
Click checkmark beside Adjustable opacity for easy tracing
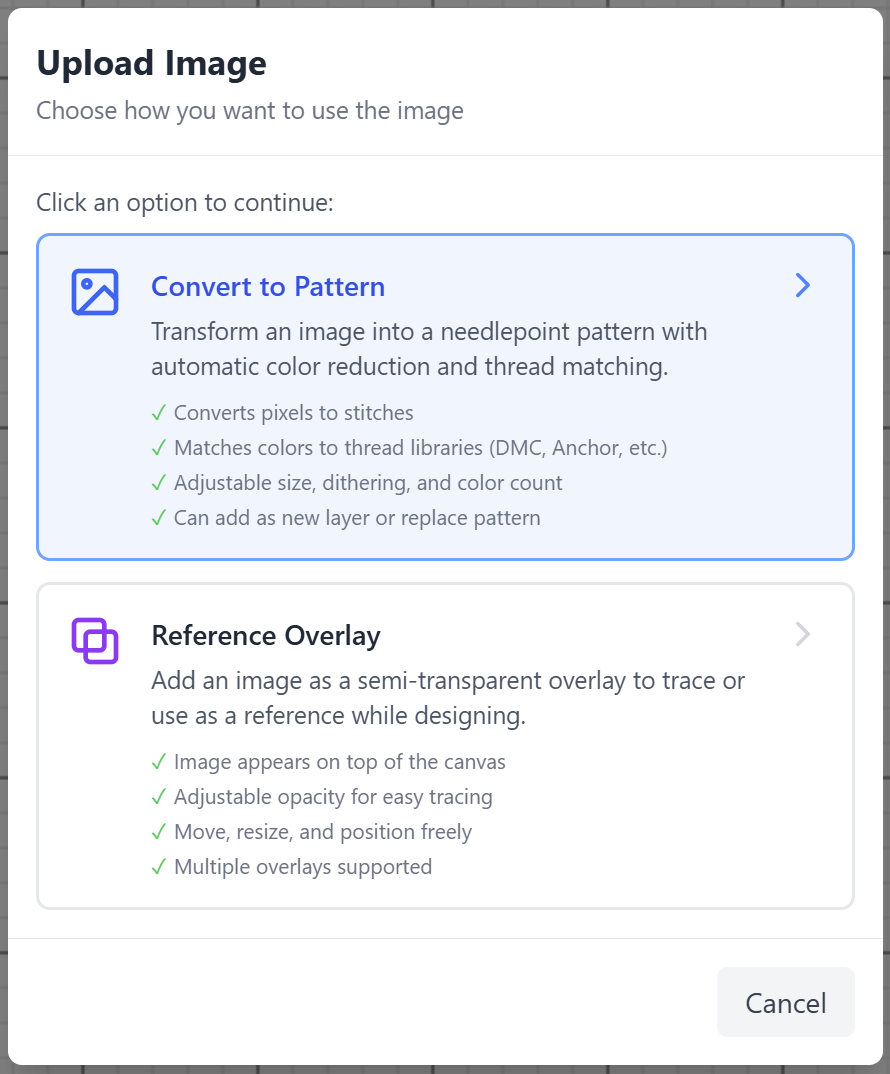click(x=158, y=797)
